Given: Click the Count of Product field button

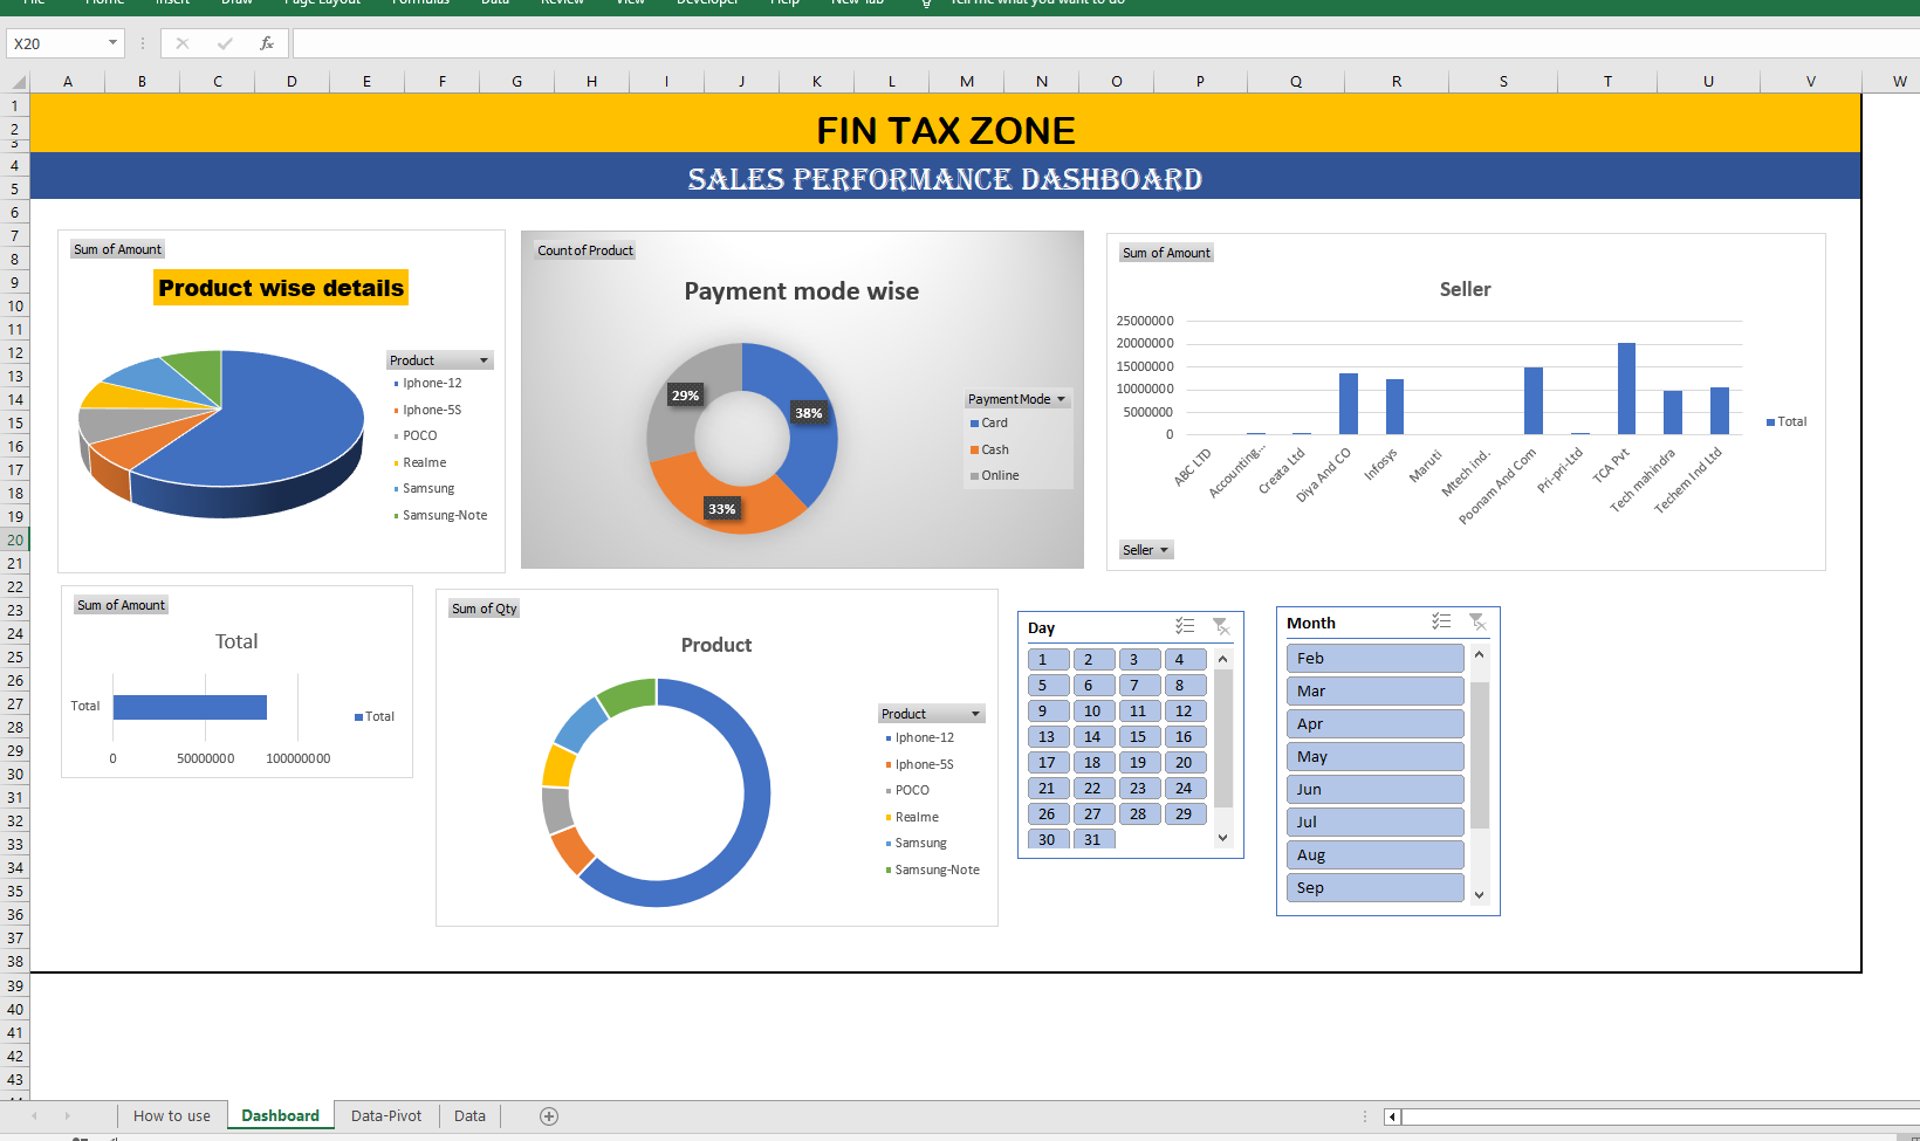Looking at the screenshot, I should point(585,250).
